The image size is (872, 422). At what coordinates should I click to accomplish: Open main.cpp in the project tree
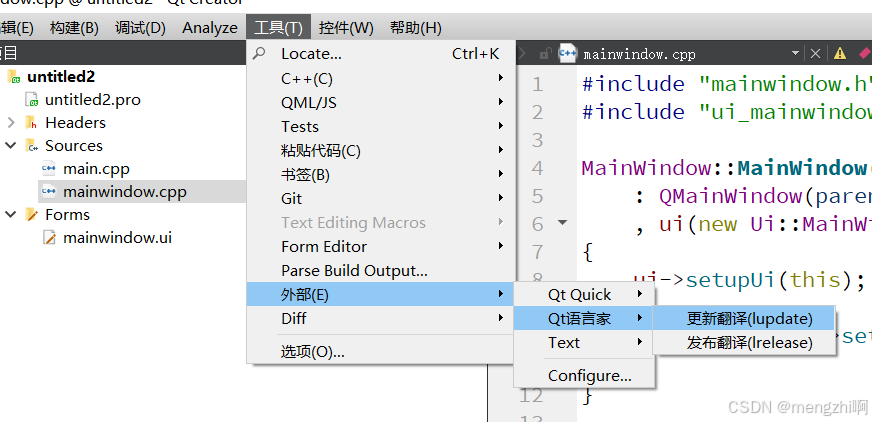96,168
